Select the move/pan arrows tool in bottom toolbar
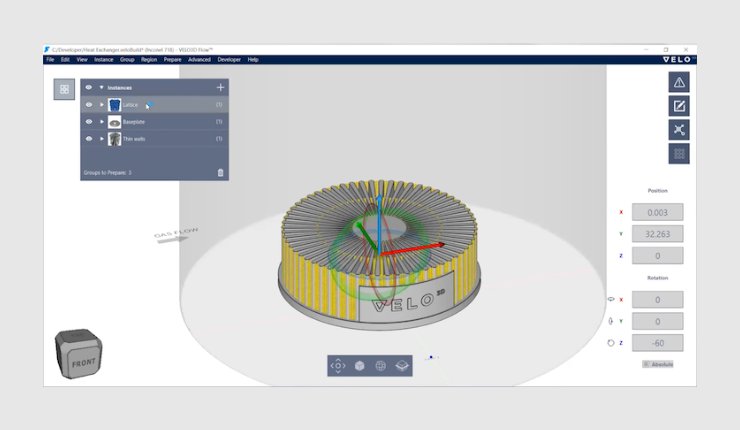Viewport: 740px width, 430px height. 338,365
